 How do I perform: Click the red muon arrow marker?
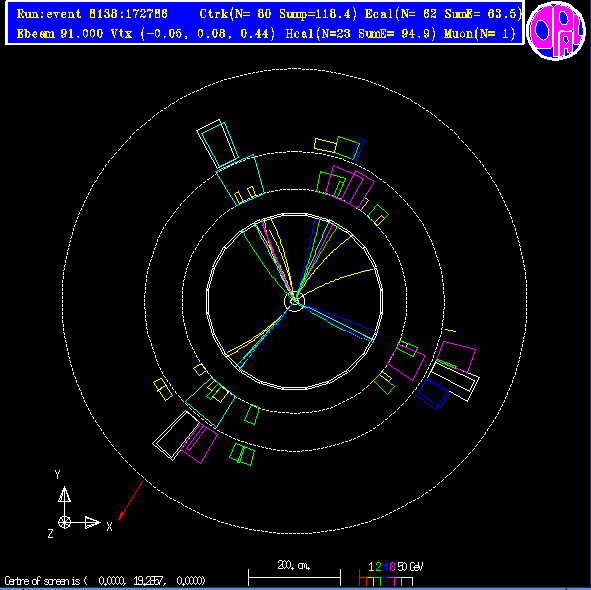[130, 500]
